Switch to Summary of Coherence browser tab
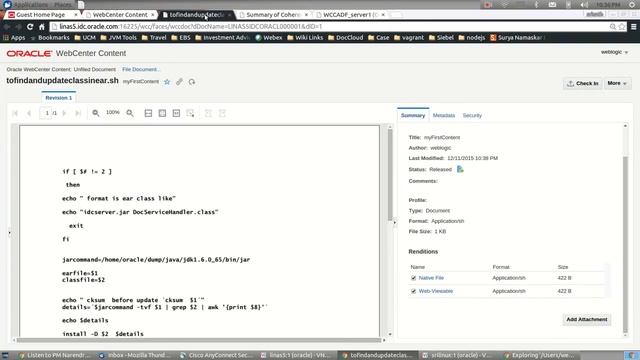Viewport: 640px width, 360px height. point(273,15)
